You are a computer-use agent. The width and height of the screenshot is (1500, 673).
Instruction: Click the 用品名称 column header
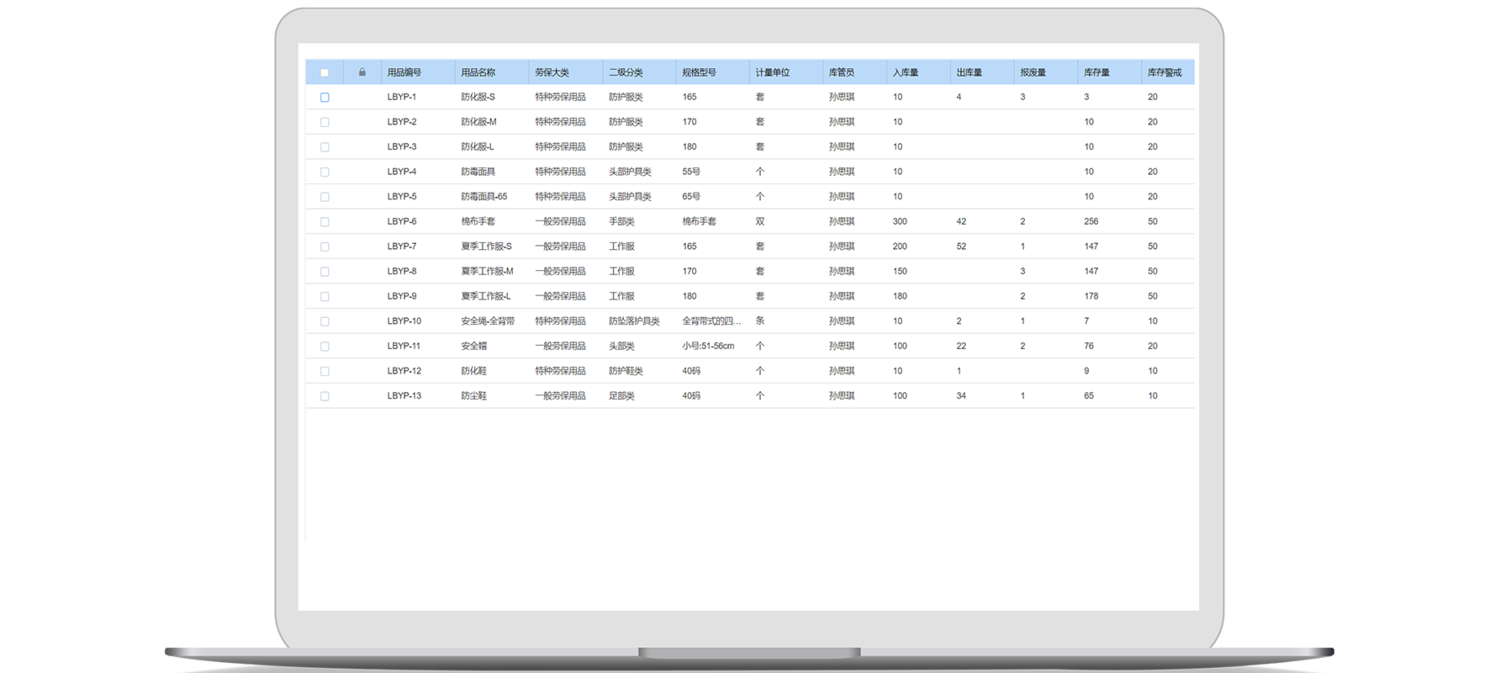pyautogui.click(x=478, y=72)
